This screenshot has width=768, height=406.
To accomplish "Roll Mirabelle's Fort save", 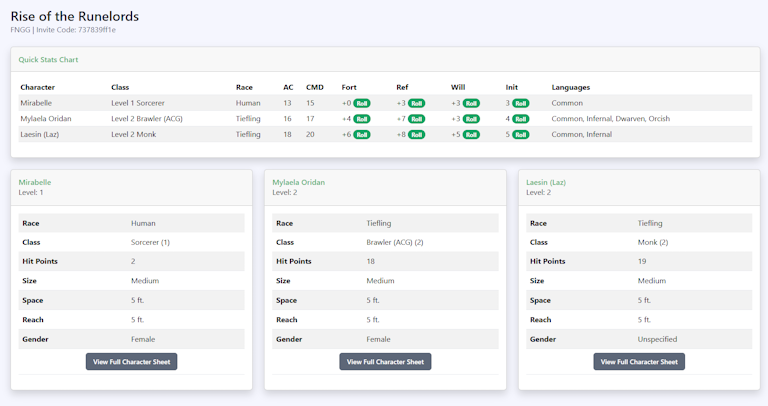I will (x=362, y=103).
